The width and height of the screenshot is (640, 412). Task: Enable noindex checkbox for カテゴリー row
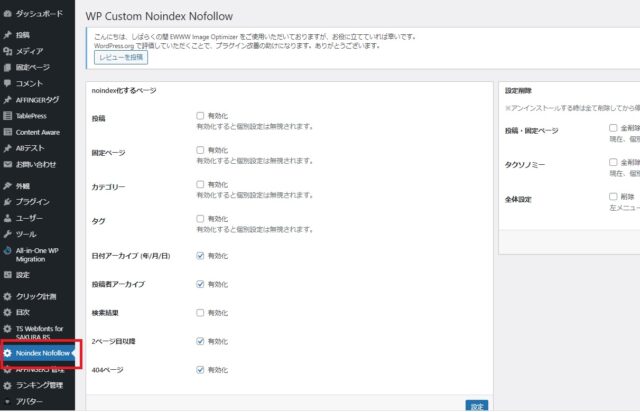pyautogui.click(x=200, y=185)
